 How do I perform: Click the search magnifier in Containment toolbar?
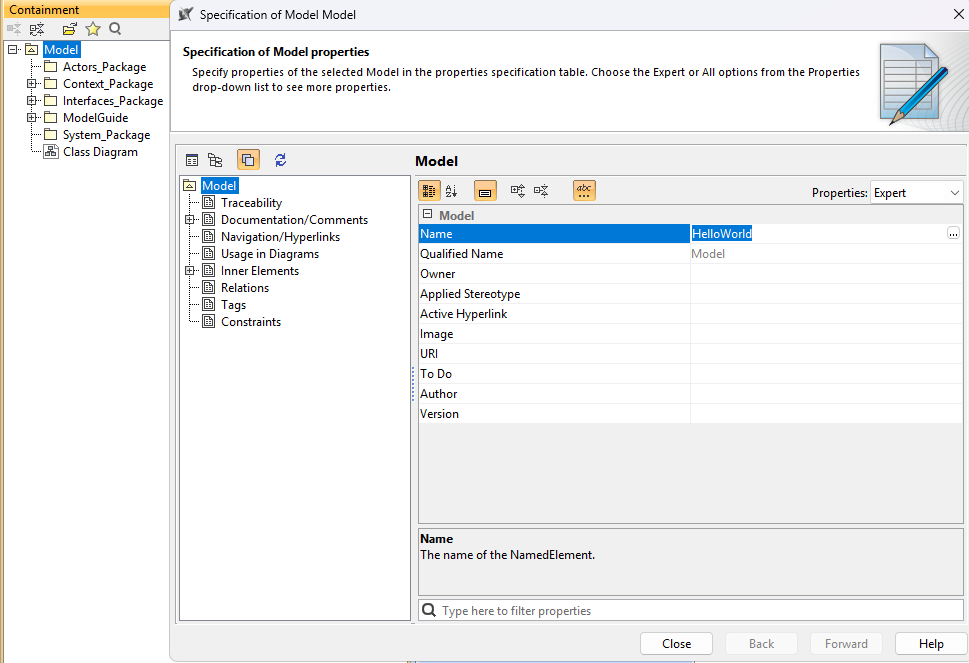(115, 28)
